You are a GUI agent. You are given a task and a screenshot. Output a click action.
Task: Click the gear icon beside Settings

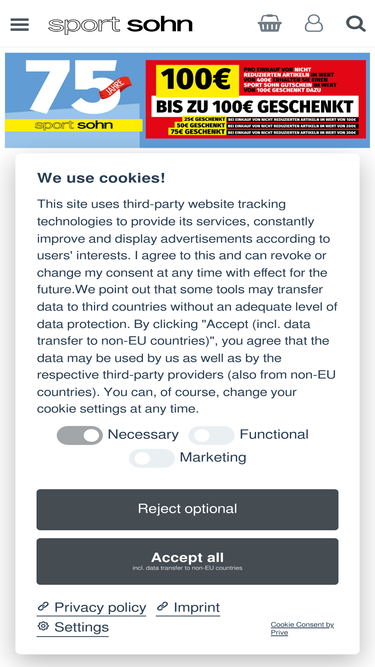[x=43, y=626]
